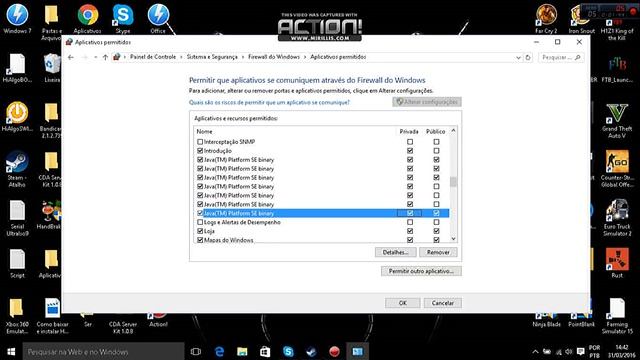
Task: Uncheck the Loja name checkbox
Action: 200,231
